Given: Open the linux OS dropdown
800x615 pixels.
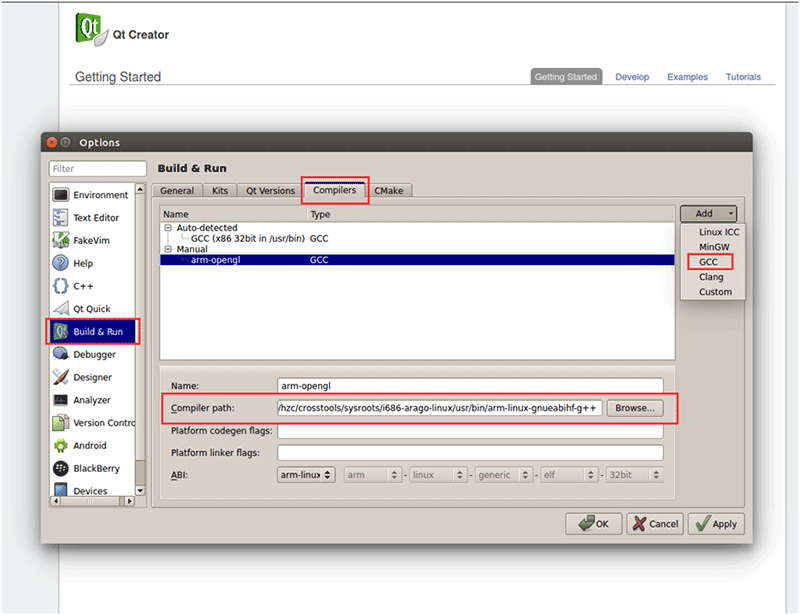Looking at the screenshot, I should [438, 475].
